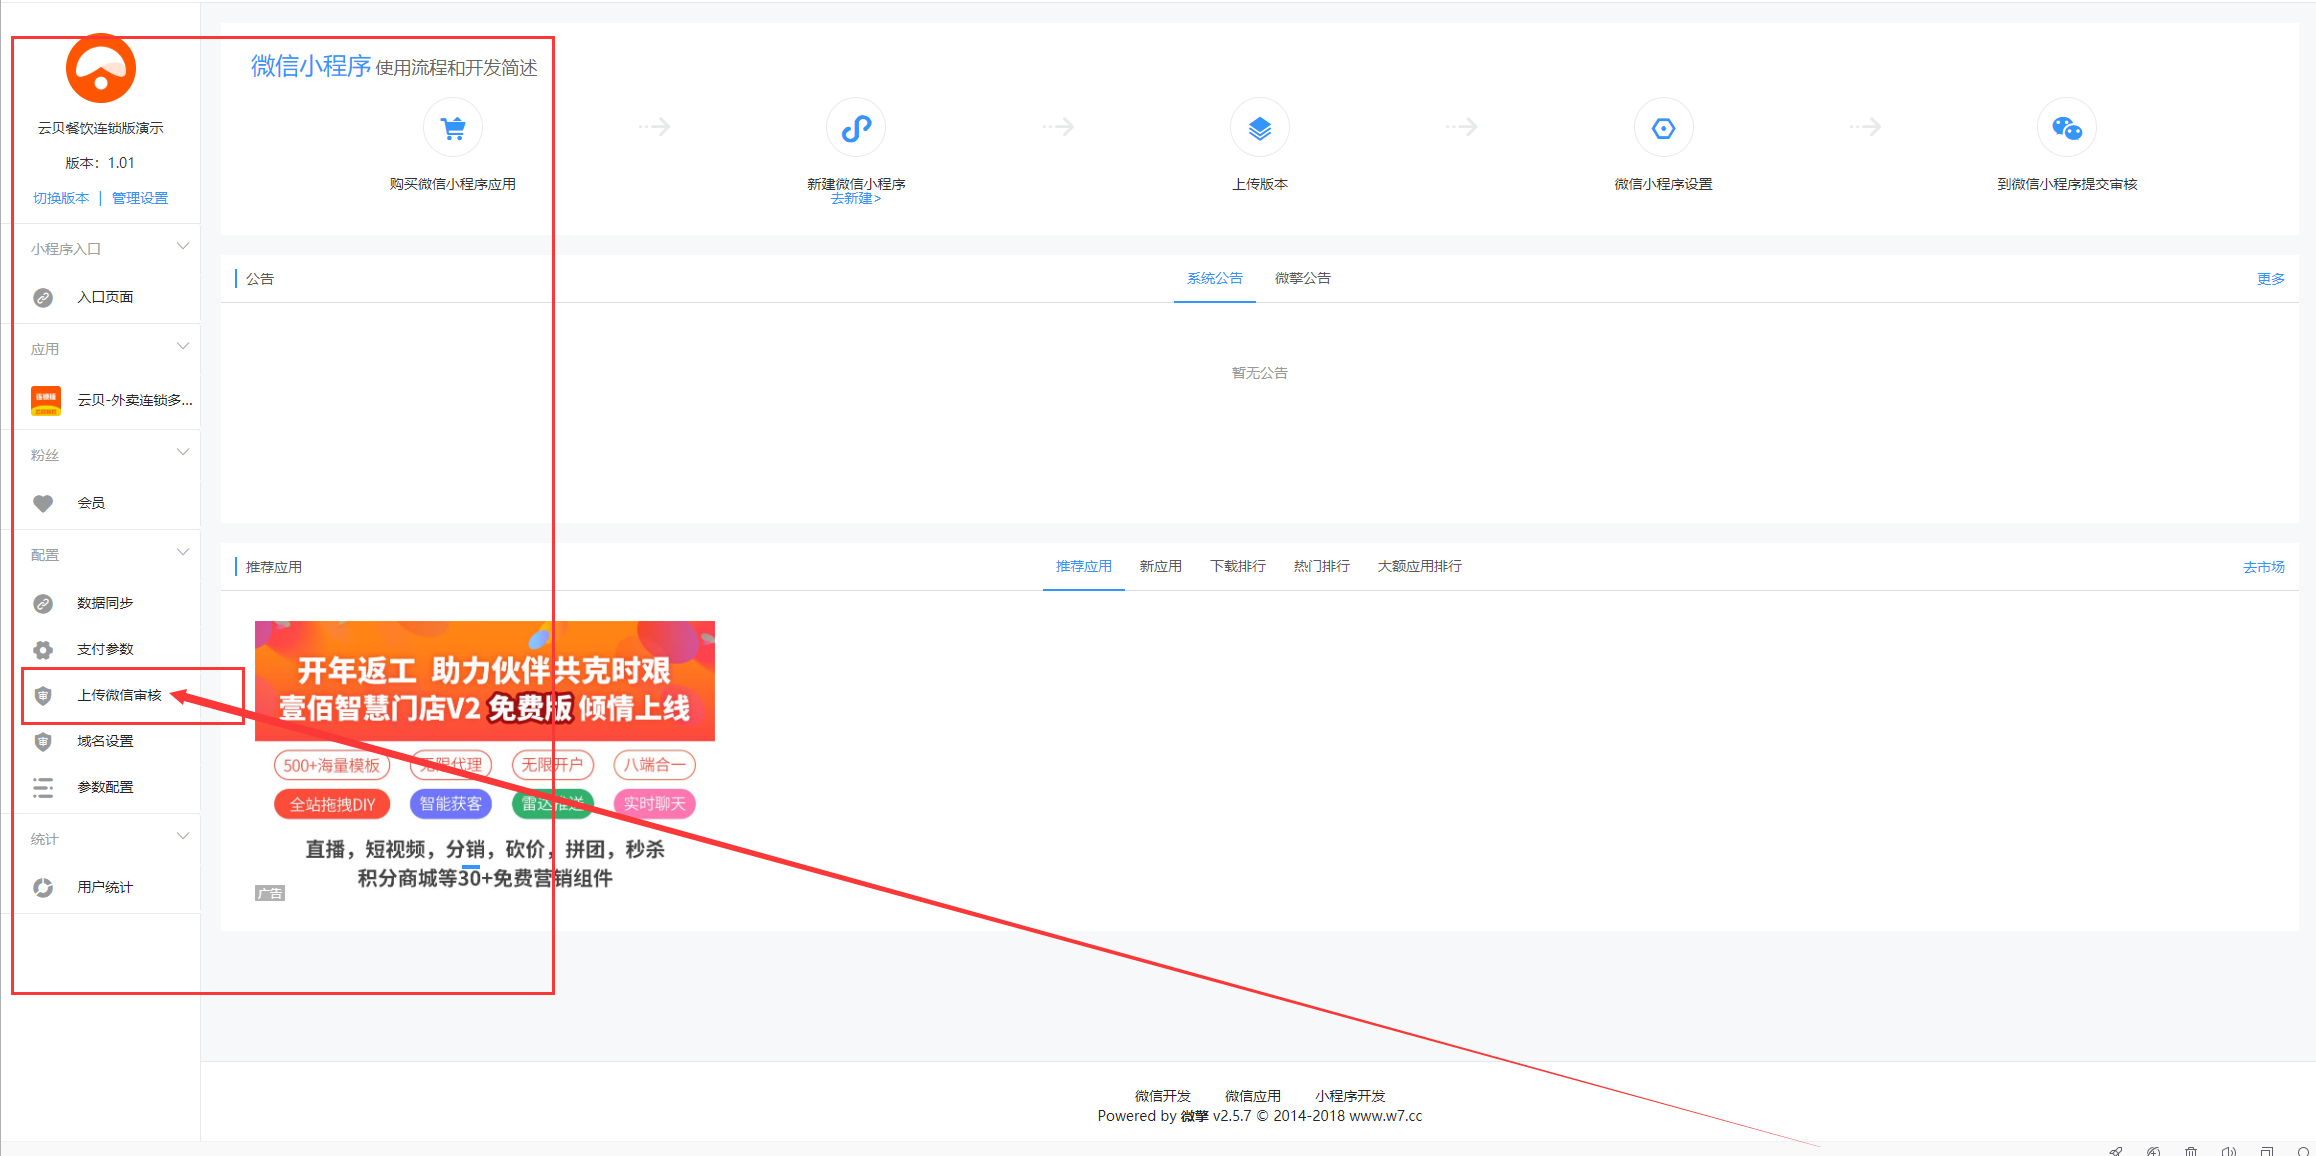Click the 云贝餐饮连锁版演示 title text
Viewport: 2316px width, 1156px height.
tap(101, 128)
